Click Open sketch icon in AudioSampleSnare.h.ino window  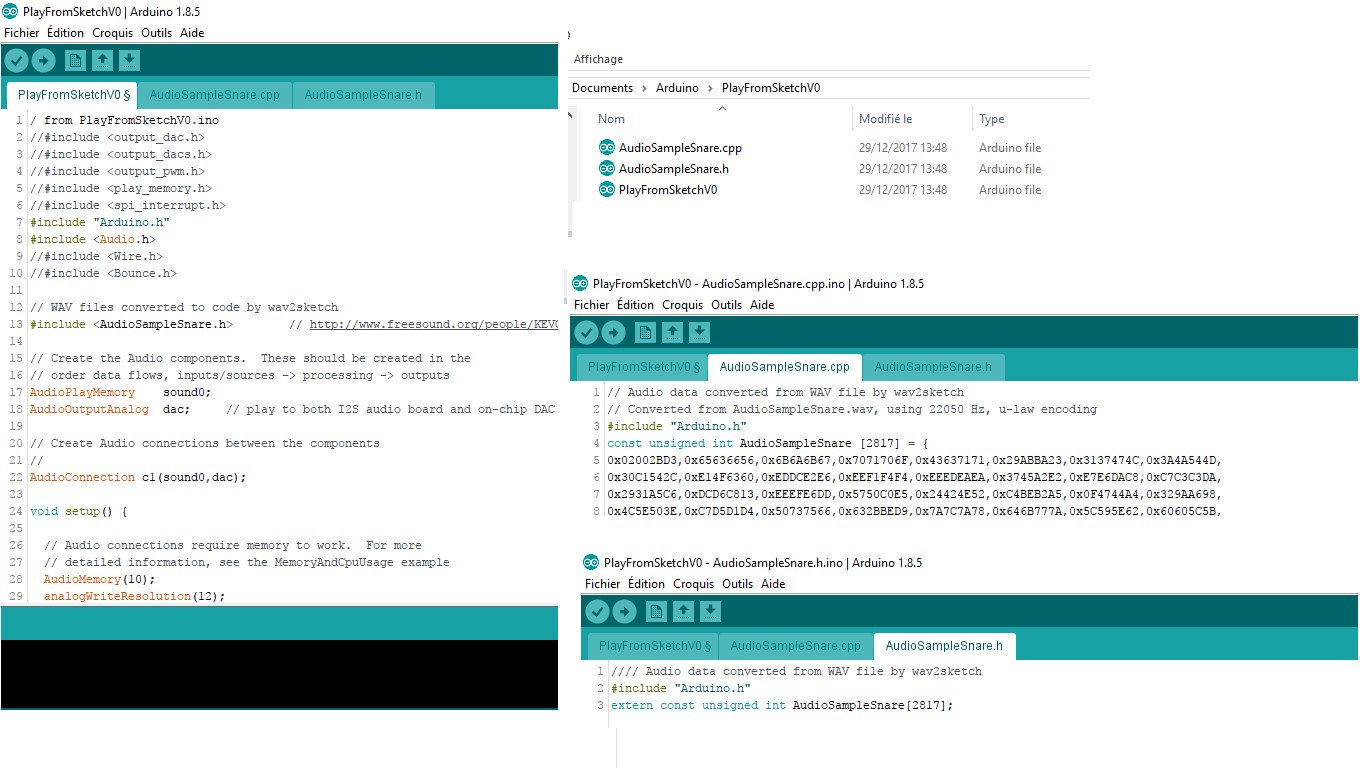pyautogui.click(x=683, y=611)
